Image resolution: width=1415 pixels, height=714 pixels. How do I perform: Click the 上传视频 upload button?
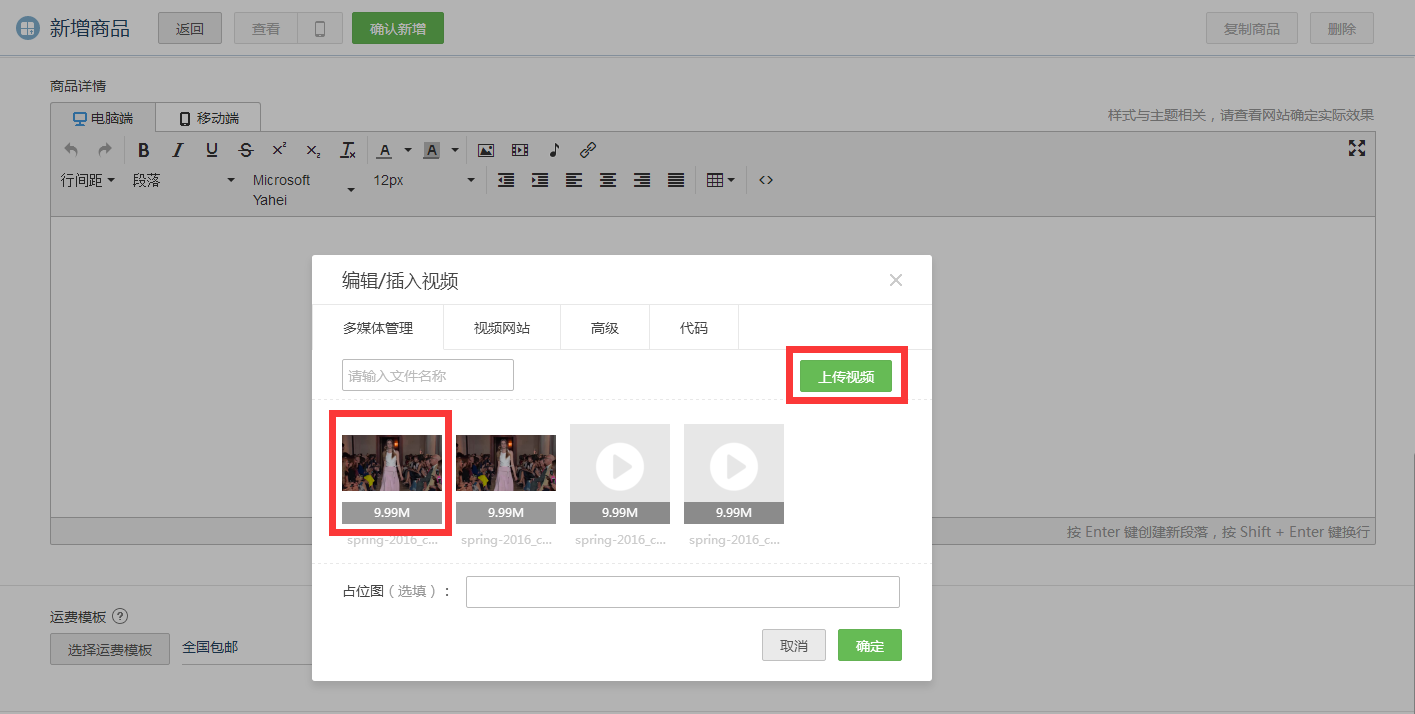click(846, 377)
